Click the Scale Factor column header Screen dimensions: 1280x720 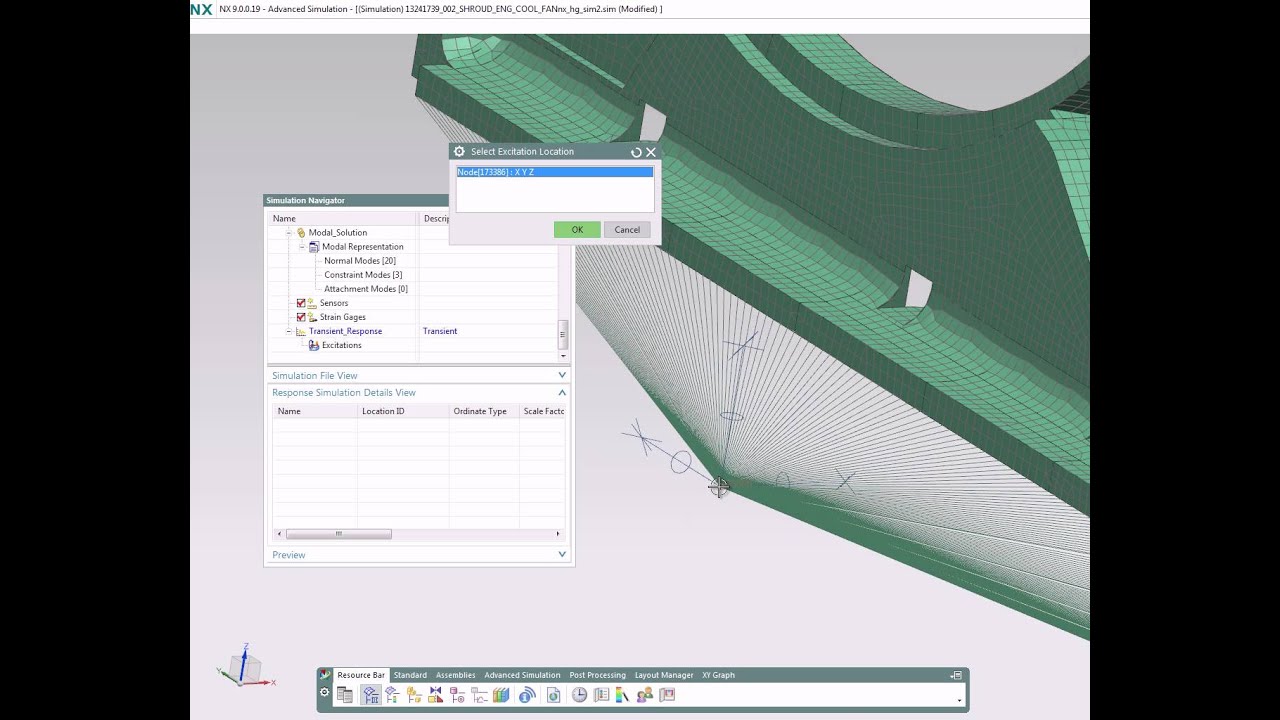tap(543, 411)
